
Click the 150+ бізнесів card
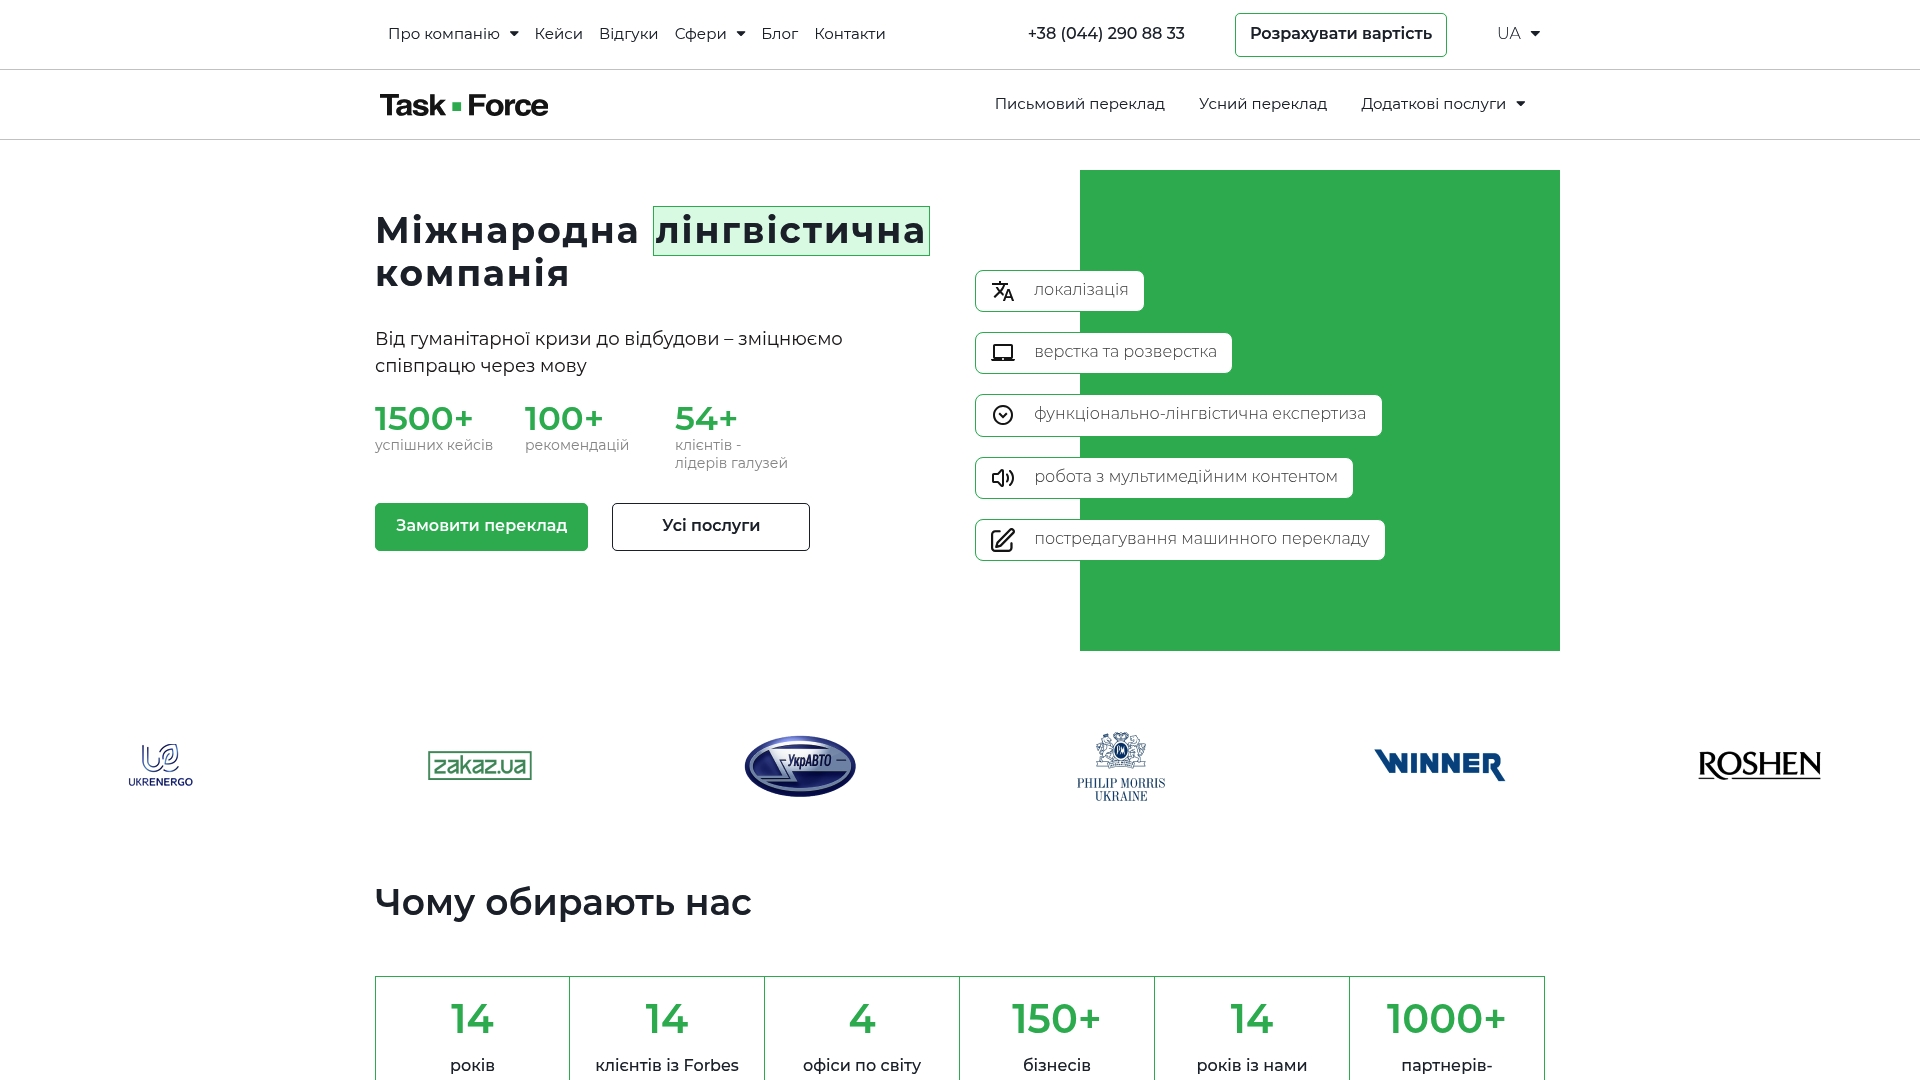(1057, 1029)
